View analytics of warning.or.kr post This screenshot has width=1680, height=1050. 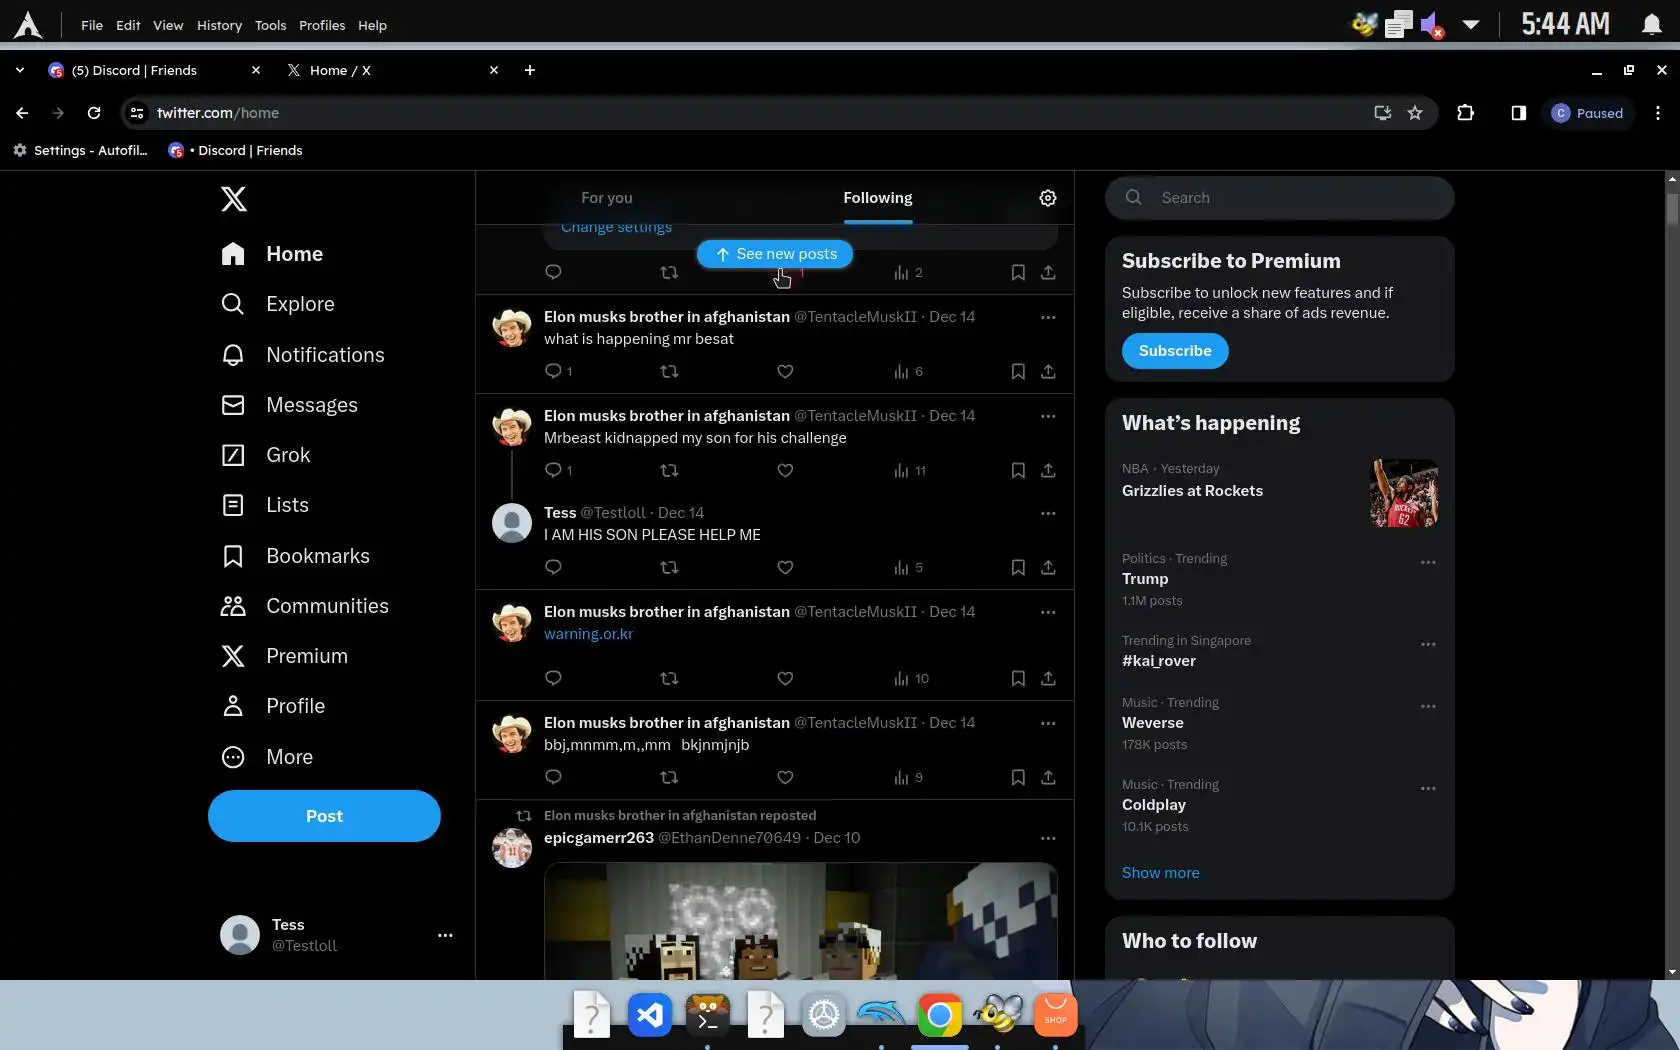pyautogui.click(x=911, y=678)
